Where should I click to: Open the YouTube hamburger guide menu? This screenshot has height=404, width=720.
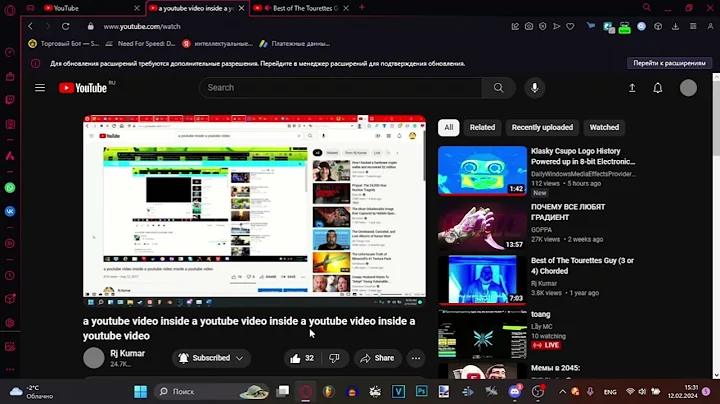click(40, 88)
